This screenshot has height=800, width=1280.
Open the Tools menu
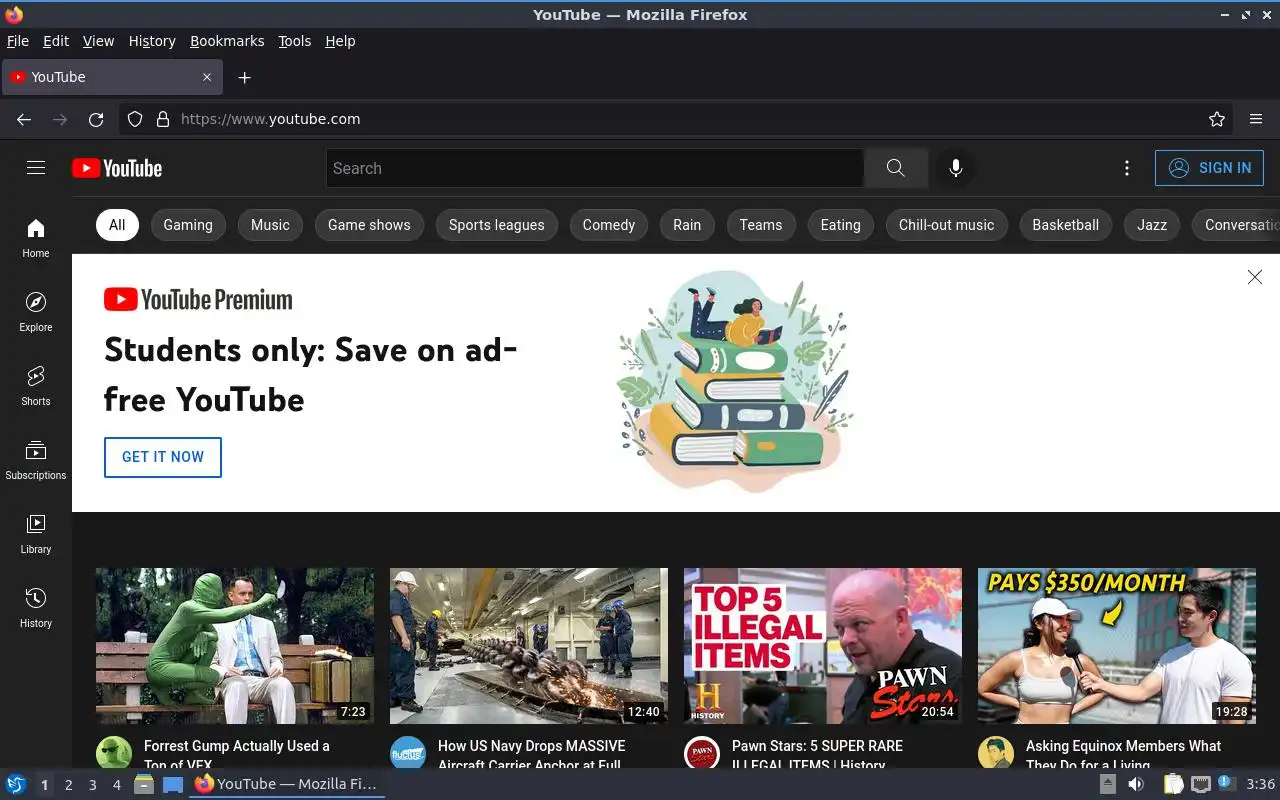pos(295,41)
